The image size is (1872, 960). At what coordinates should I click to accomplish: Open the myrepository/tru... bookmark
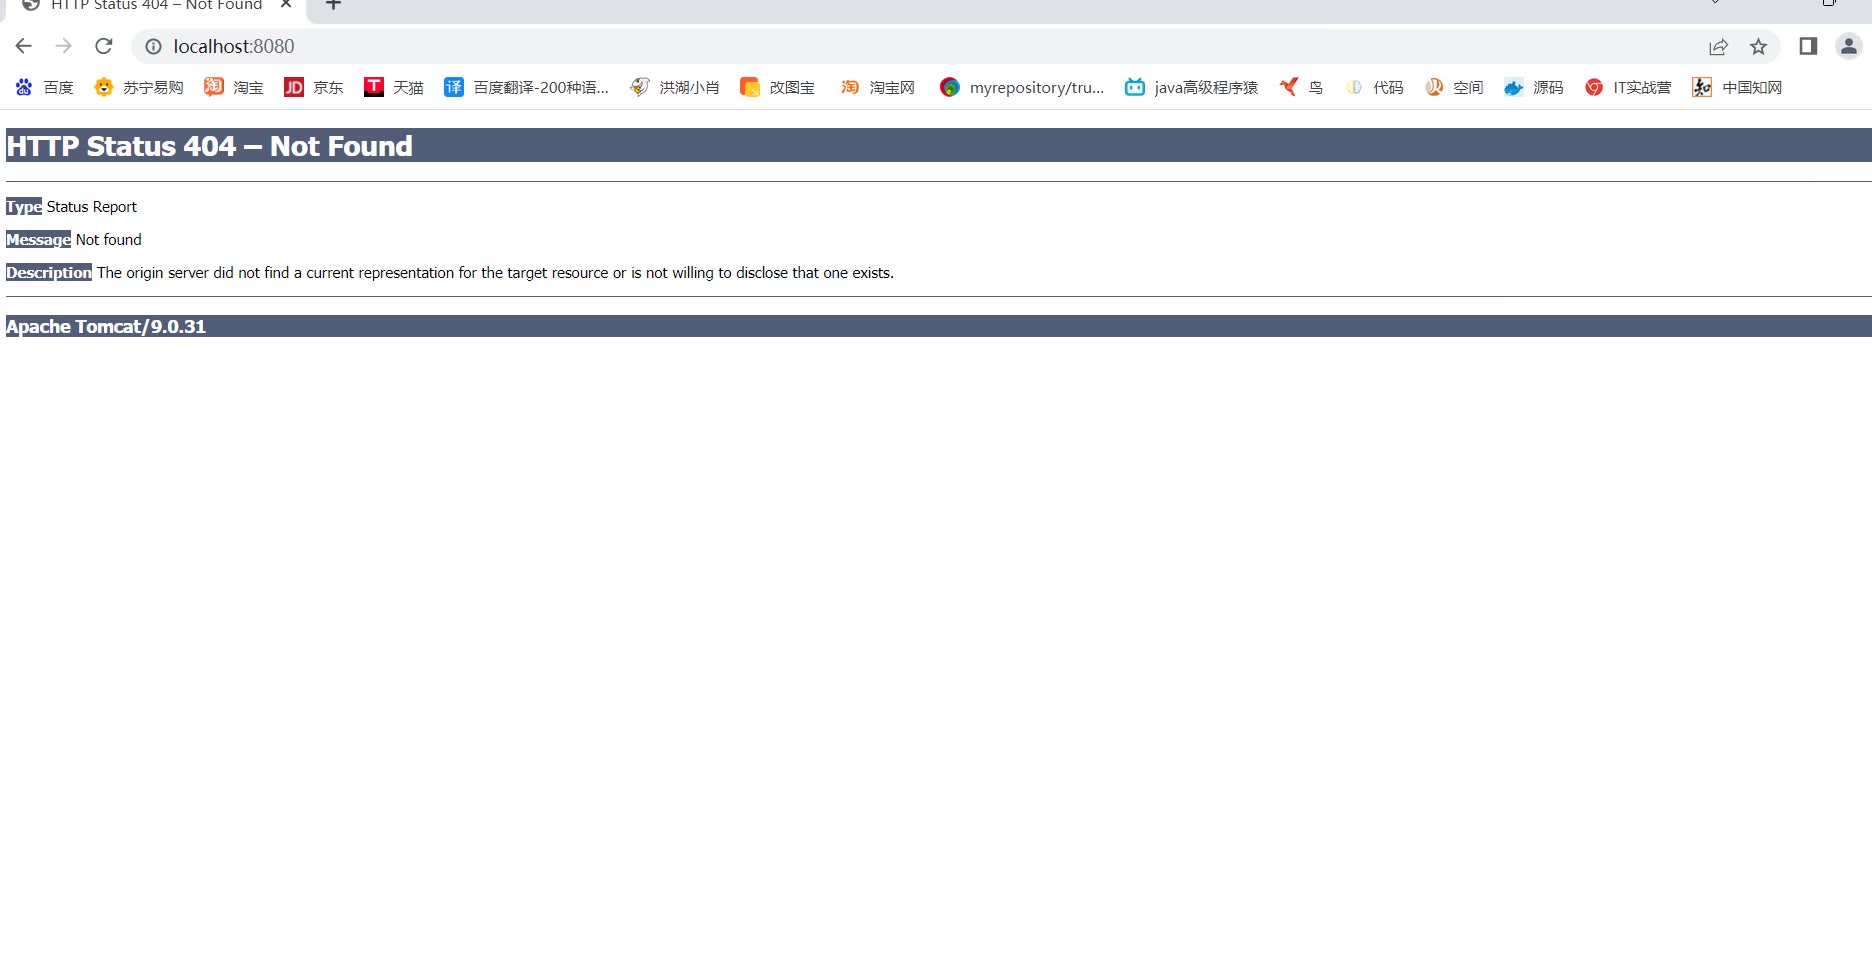(1022, 87)
